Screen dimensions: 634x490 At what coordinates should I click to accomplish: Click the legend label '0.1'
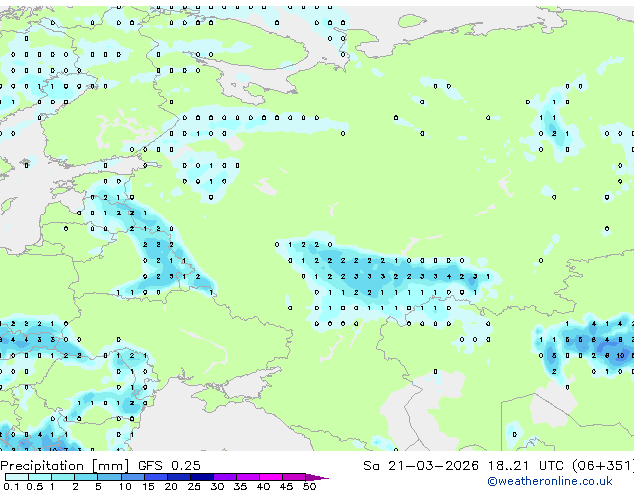tap(11, 486)
